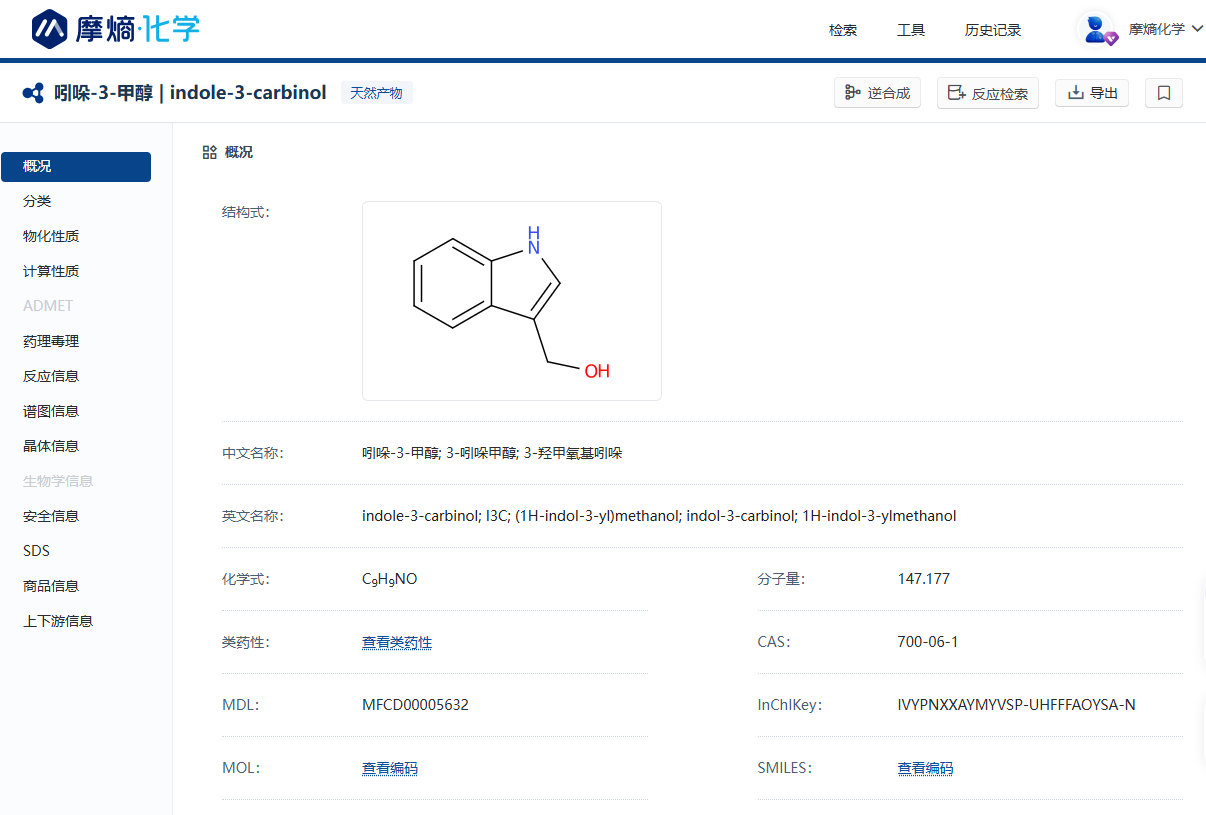
Task: Go to 药理毒理 sidebar section
Action: click(51, 341)
